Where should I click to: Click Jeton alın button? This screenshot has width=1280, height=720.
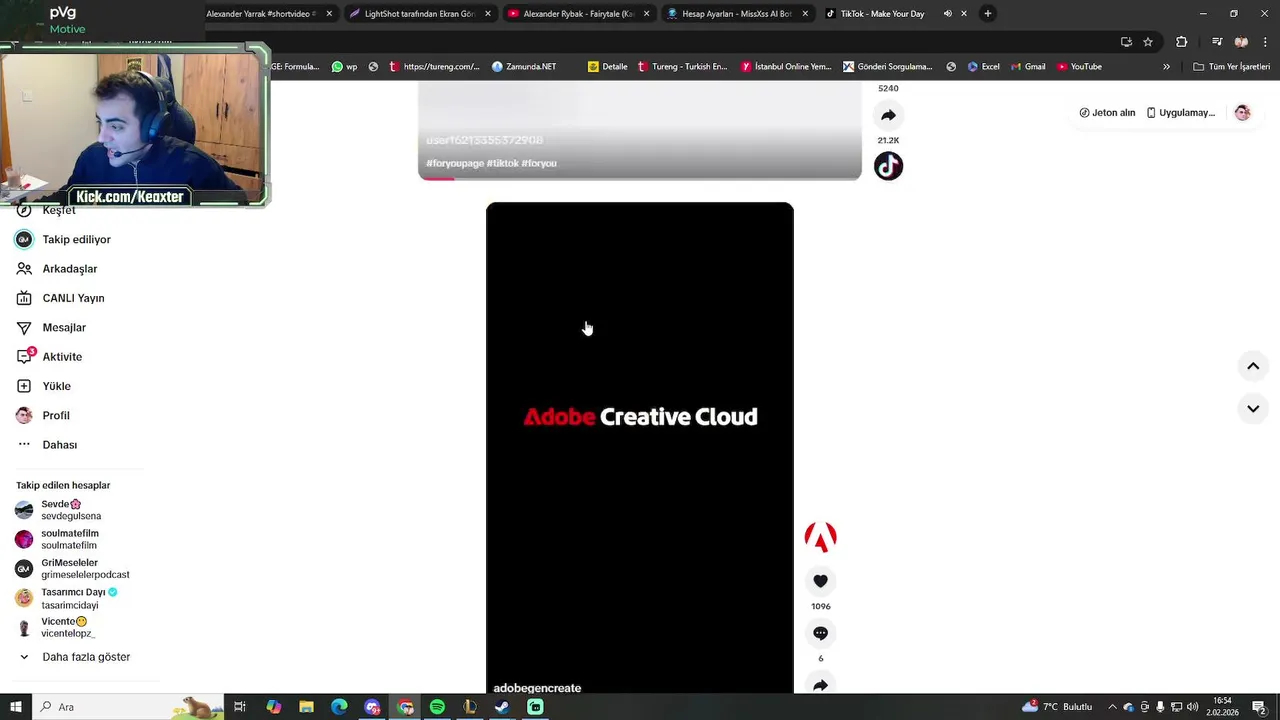1107,113
